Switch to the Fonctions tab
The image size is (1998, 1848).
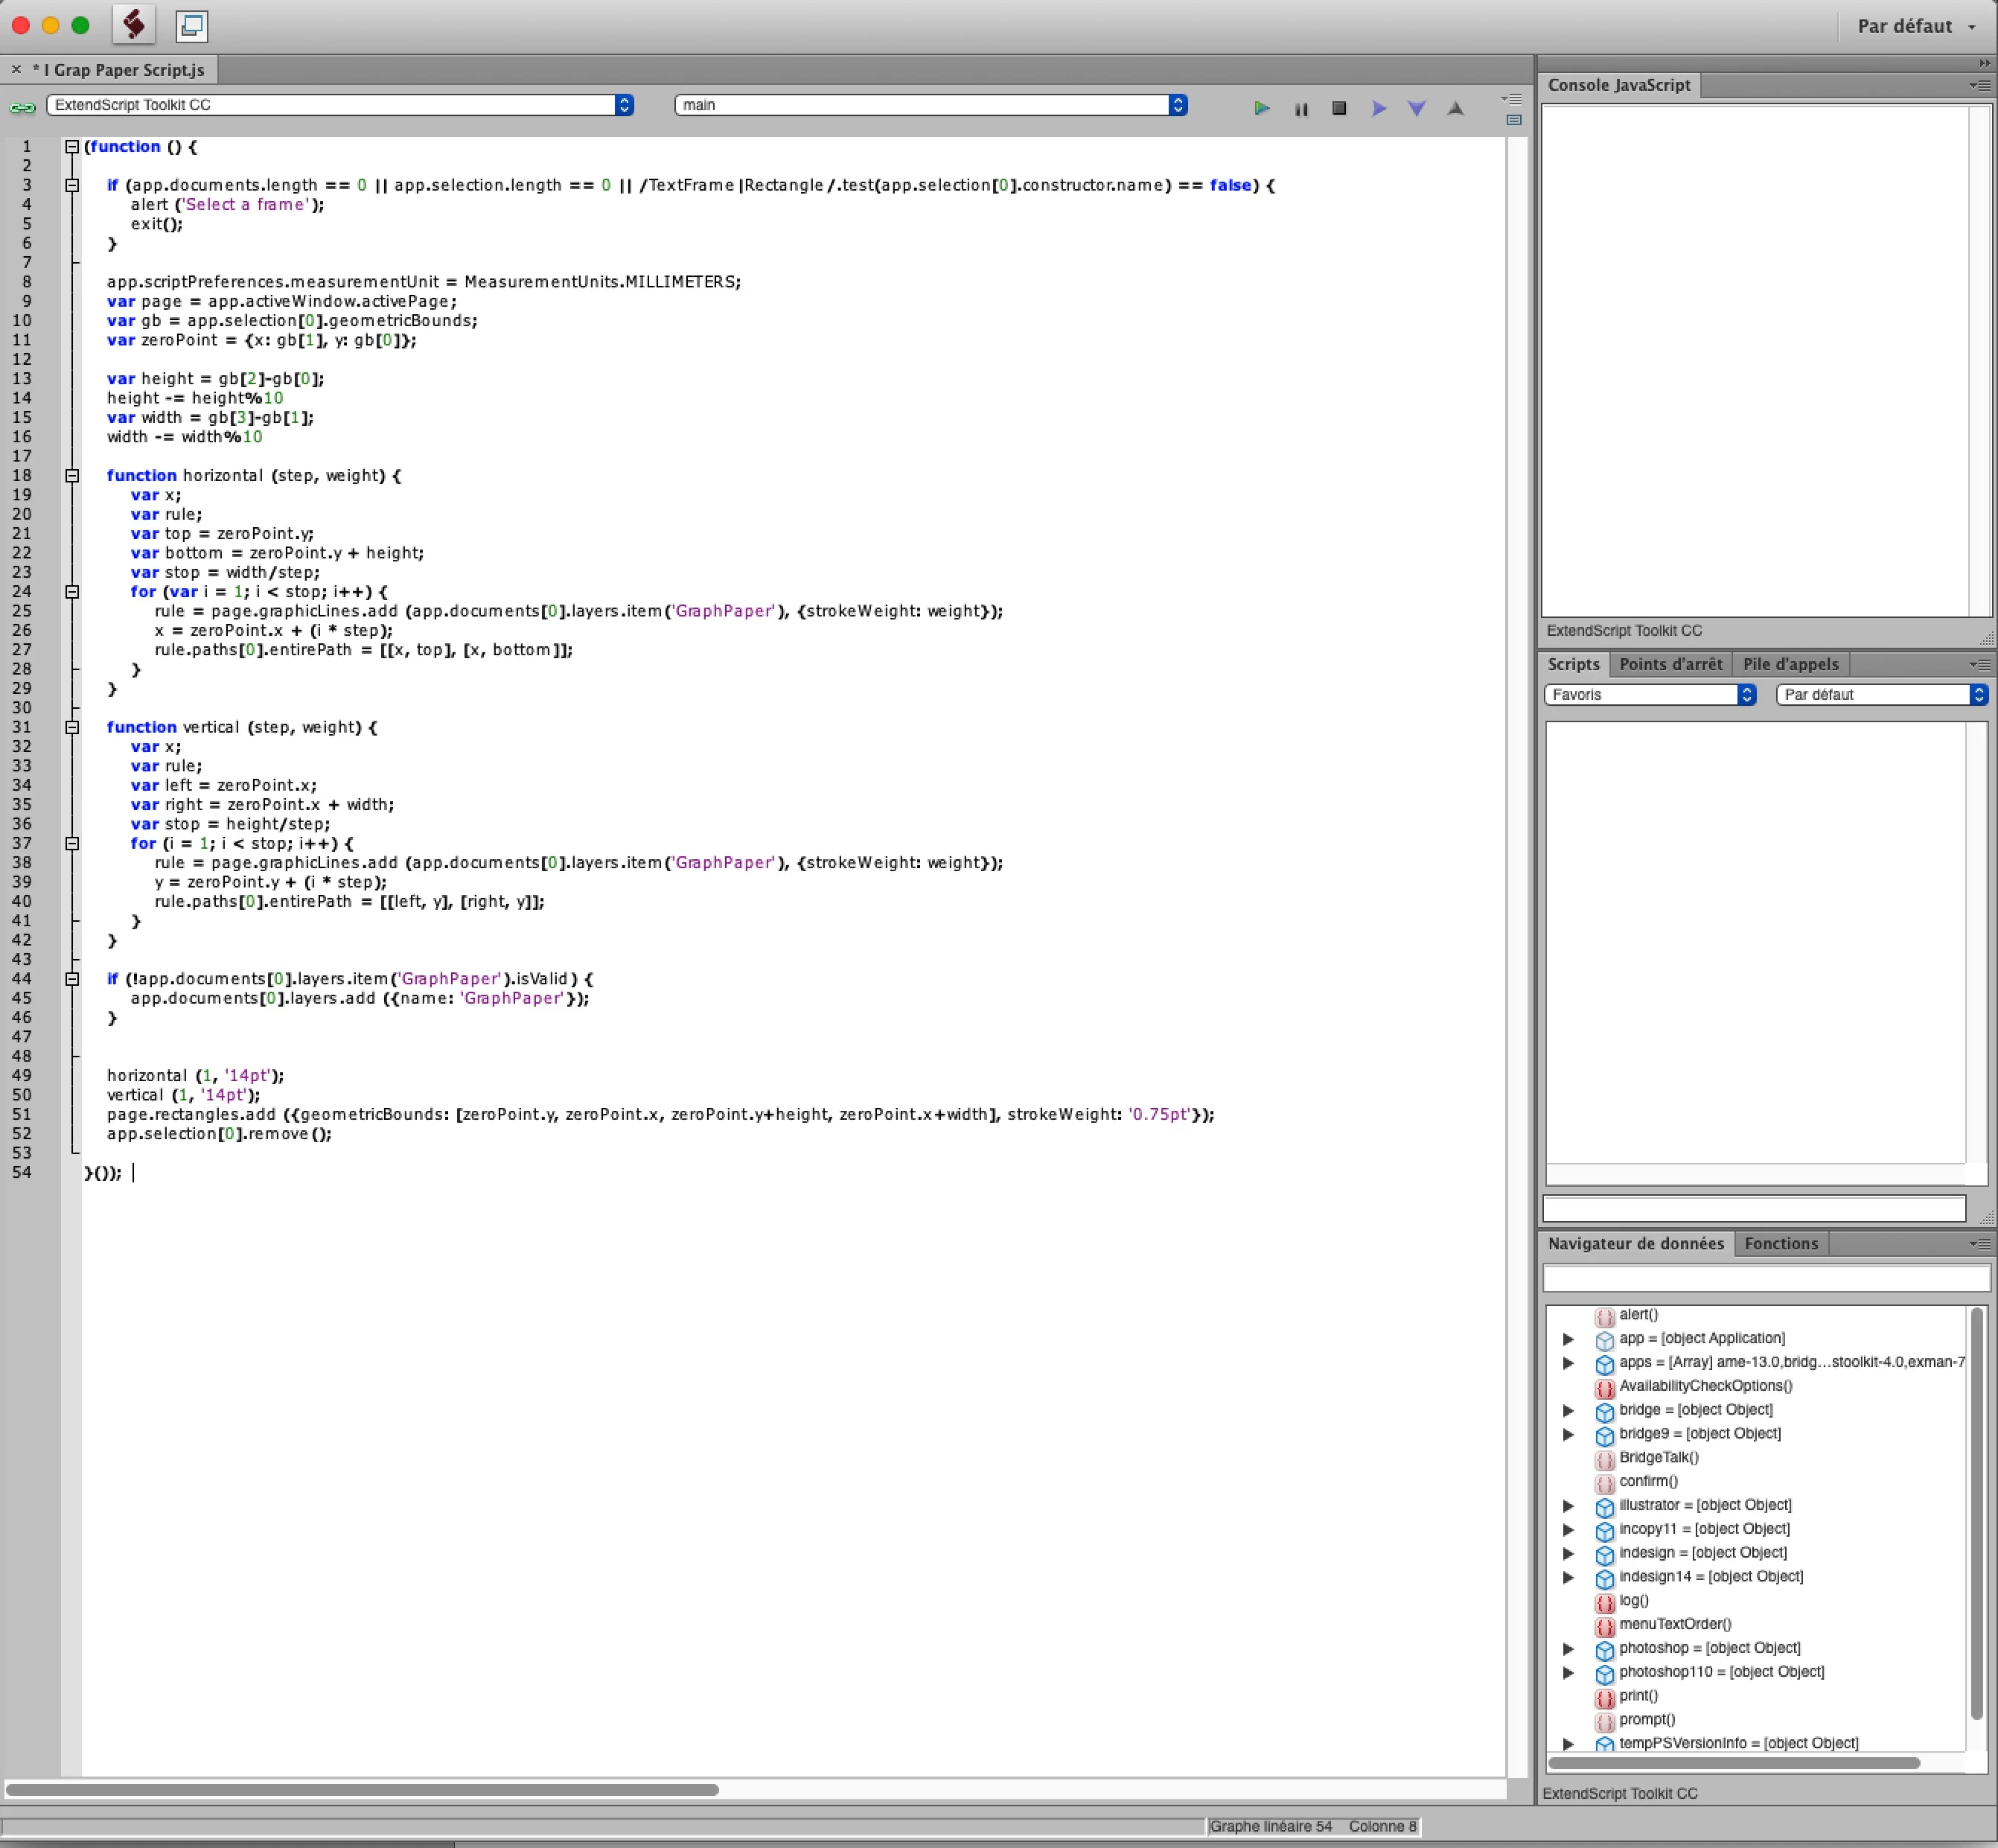pos(1781,1244)
